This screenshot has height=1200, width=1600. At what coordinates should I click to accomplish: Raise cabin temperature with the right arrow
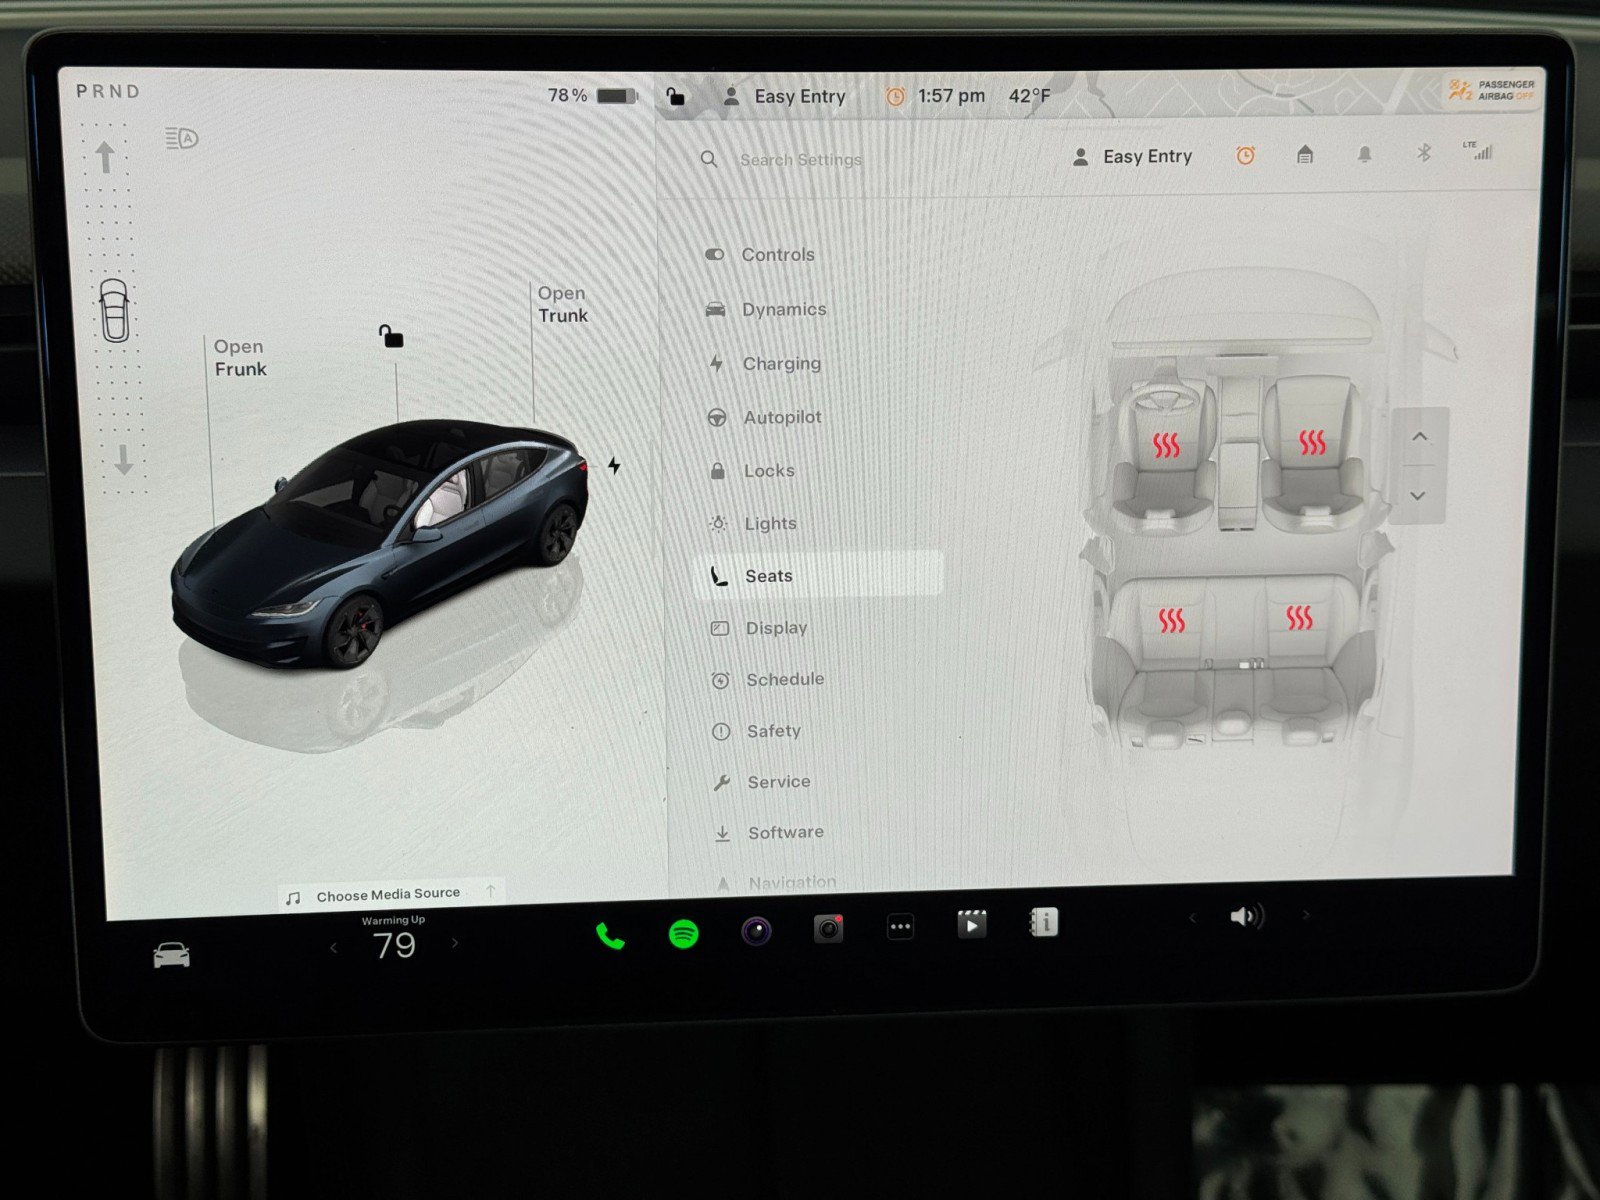pyautogui.click(x=455, y=943)
